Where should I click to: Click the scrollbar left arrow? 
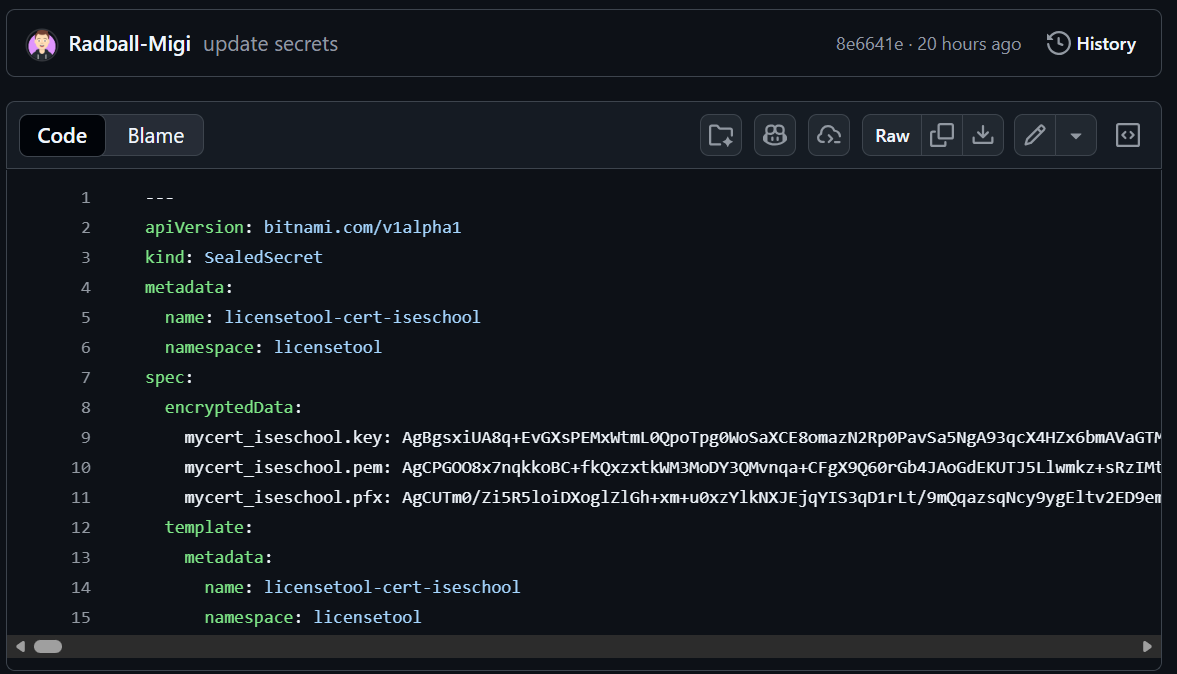(x=21, y=647)
